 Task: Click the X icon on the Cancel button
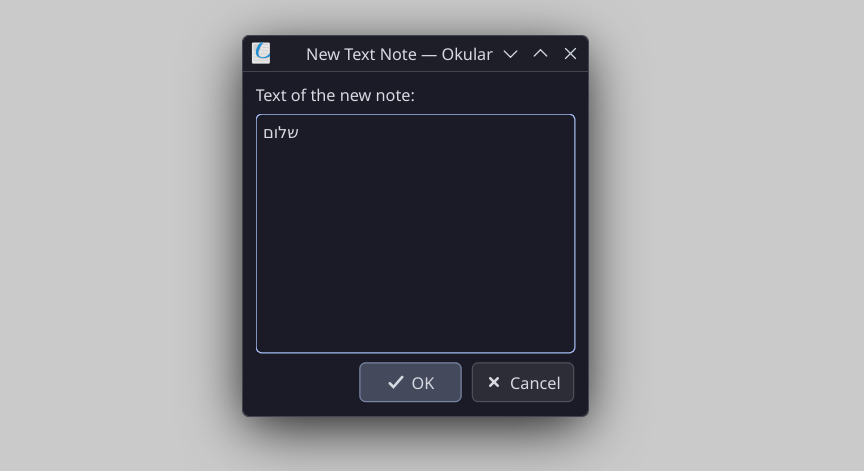(494, 382)
